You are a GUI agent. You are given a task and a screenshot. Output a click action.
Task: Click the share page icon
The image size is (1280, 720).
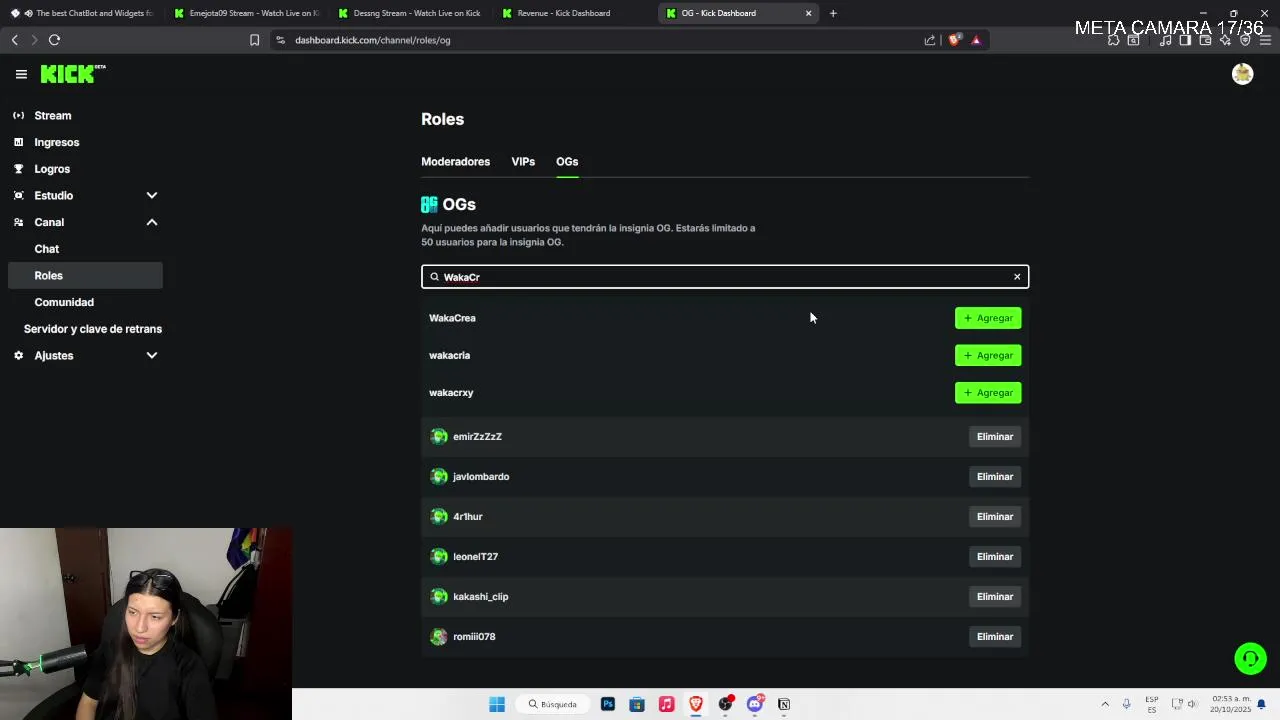(x=930, y=40)
